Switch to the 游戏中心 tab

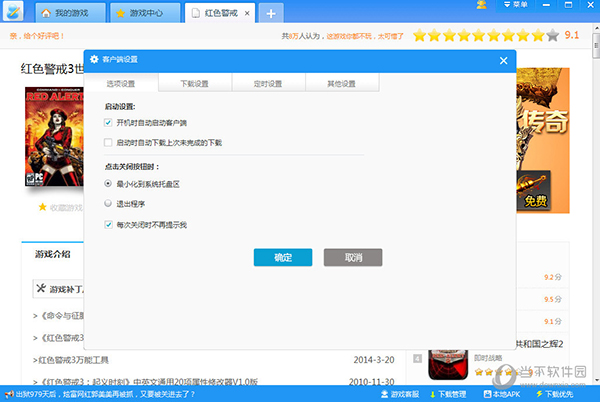[x=145, y=13]
